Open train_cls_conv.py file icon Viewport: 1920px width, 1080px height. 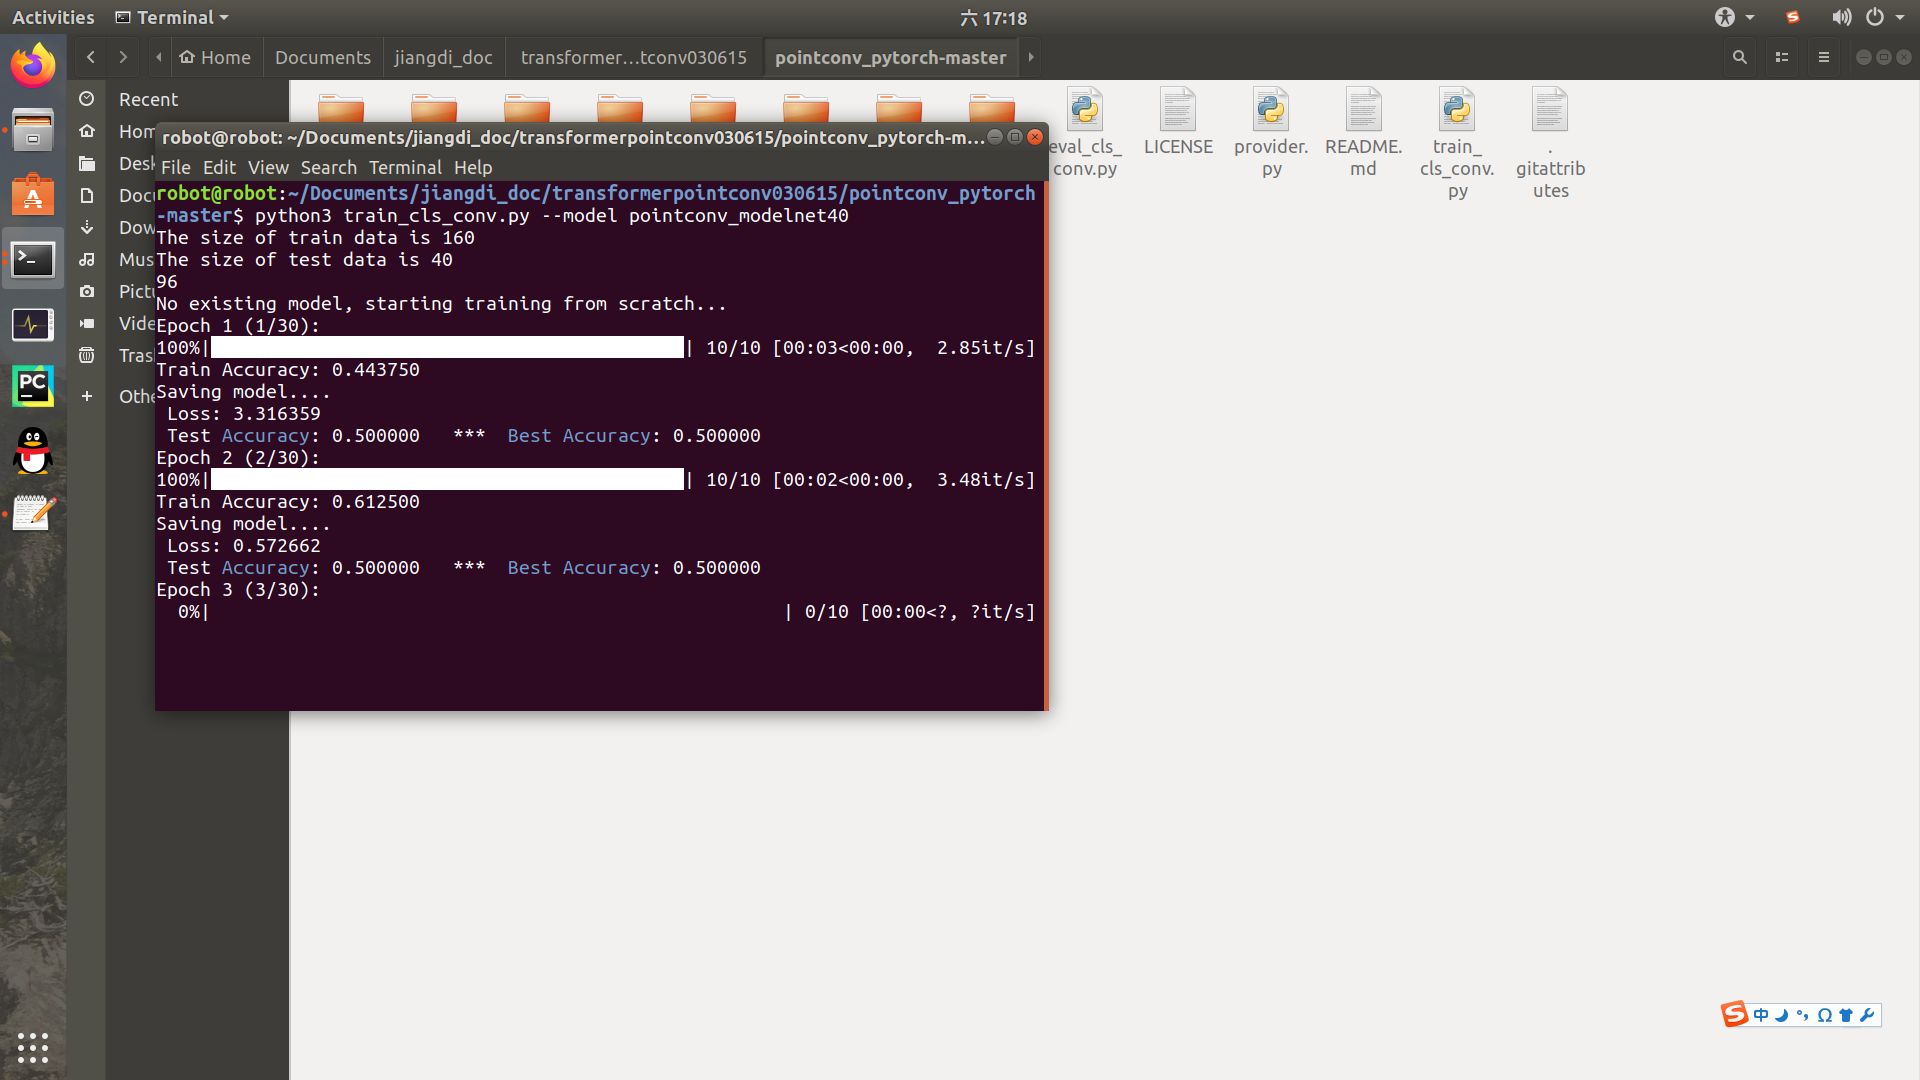point(1457,110)
